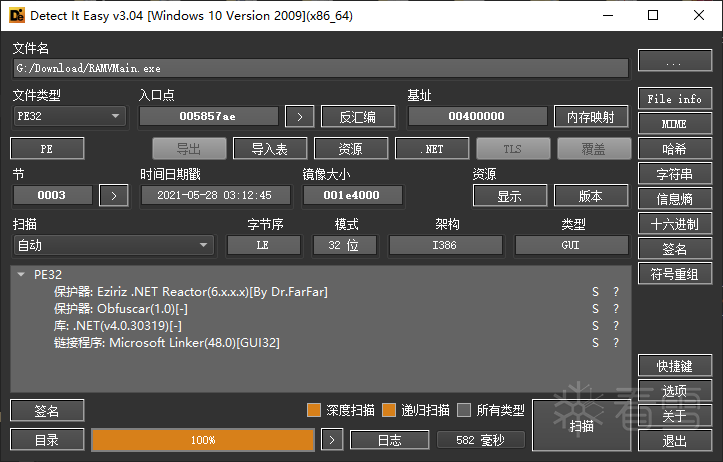Screen dimensions: 723x462
Task: Select the Microsoft Linker(48.0) row
Action: [320, 343]
